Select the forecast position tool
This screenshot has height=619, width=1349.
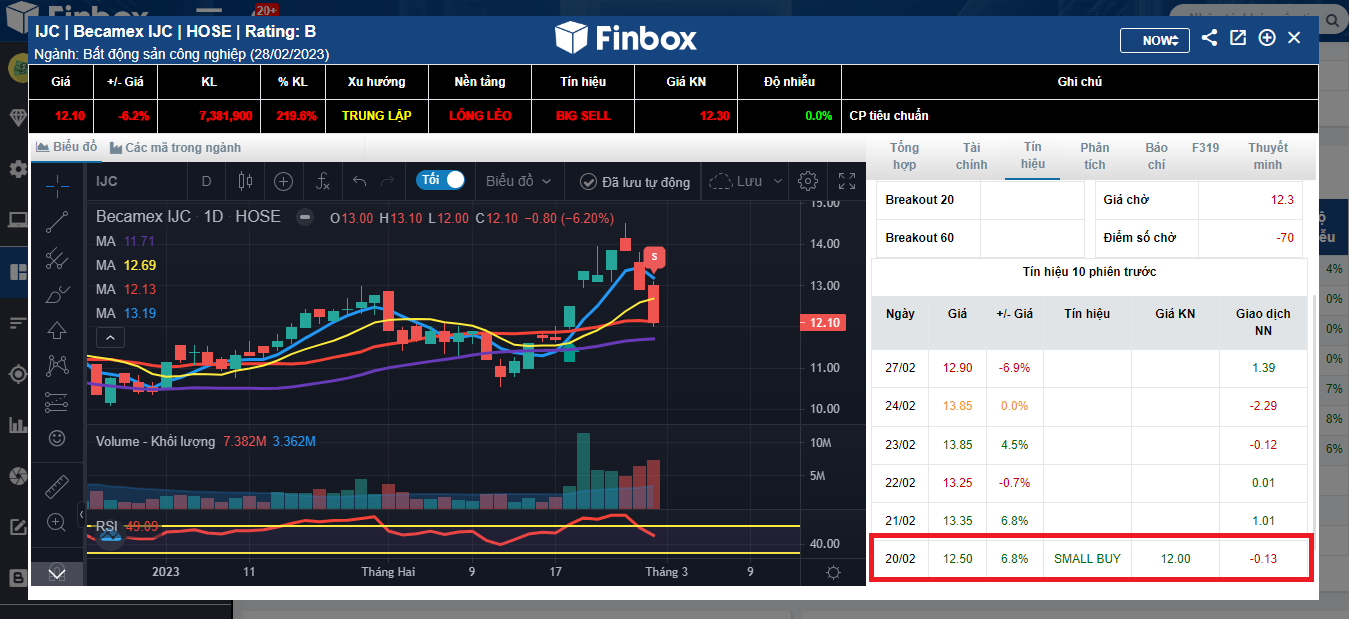[x=57, y=402]
